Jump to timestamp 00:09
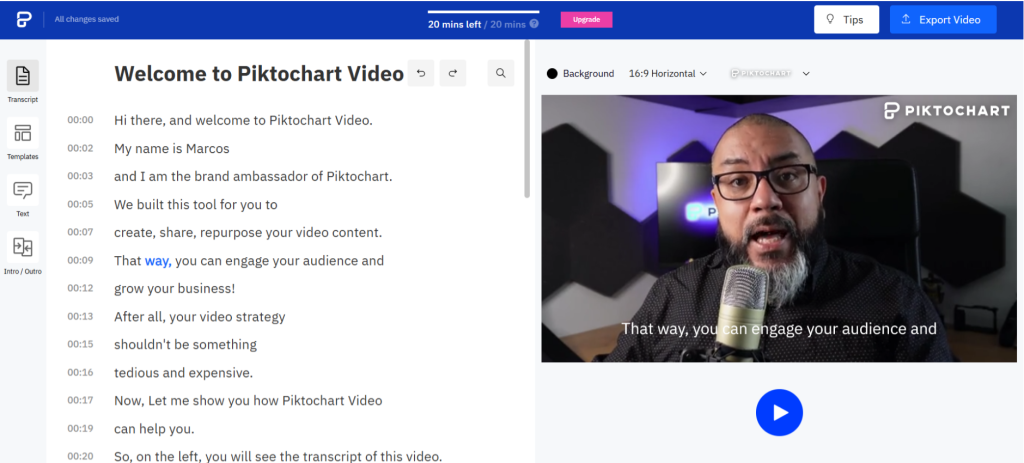The image size is (1024, 463). click(80, 260)
